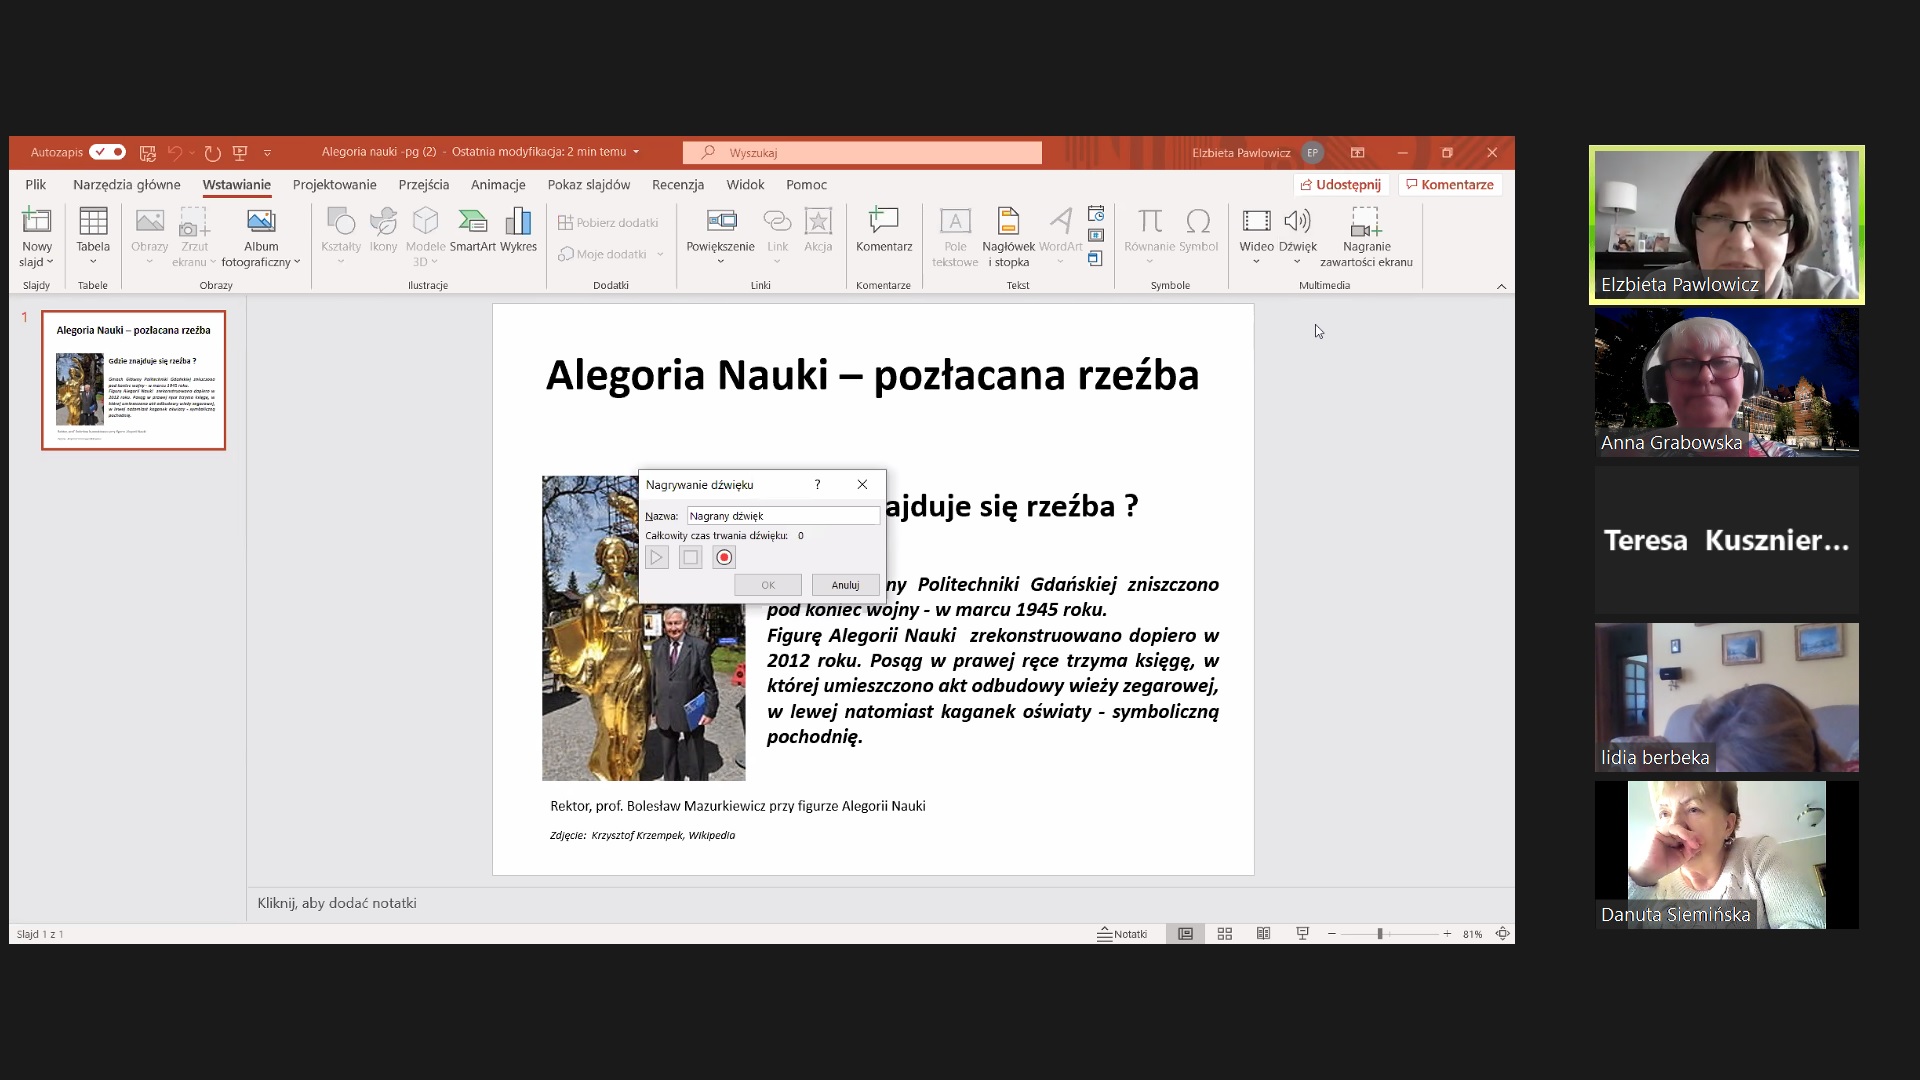Click Anuluj in recording dialog

point(845,585)
